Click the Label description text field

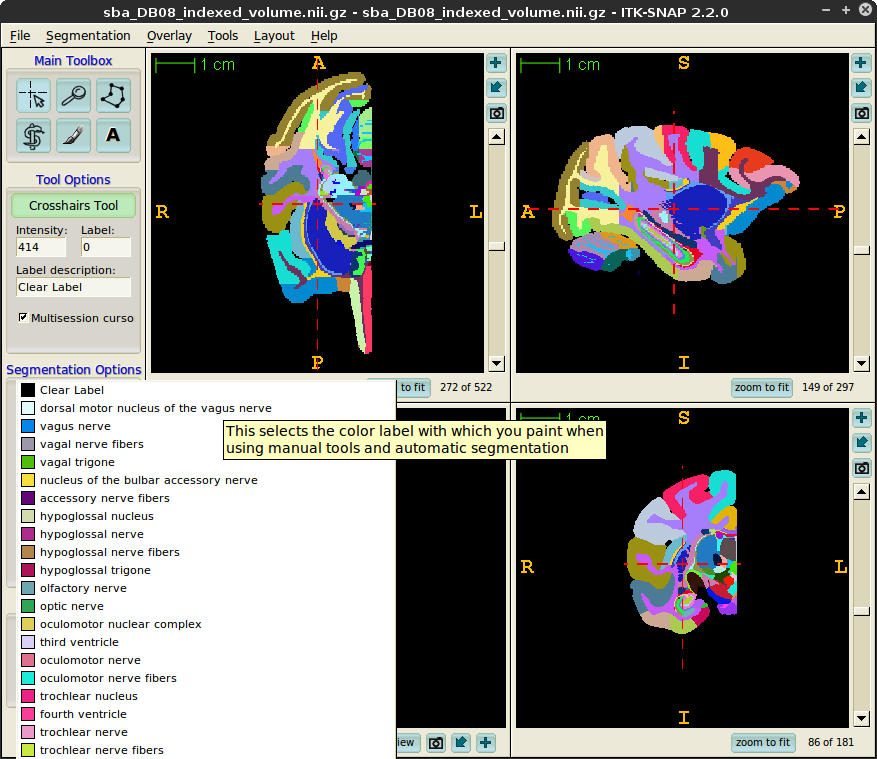(73, 287)
